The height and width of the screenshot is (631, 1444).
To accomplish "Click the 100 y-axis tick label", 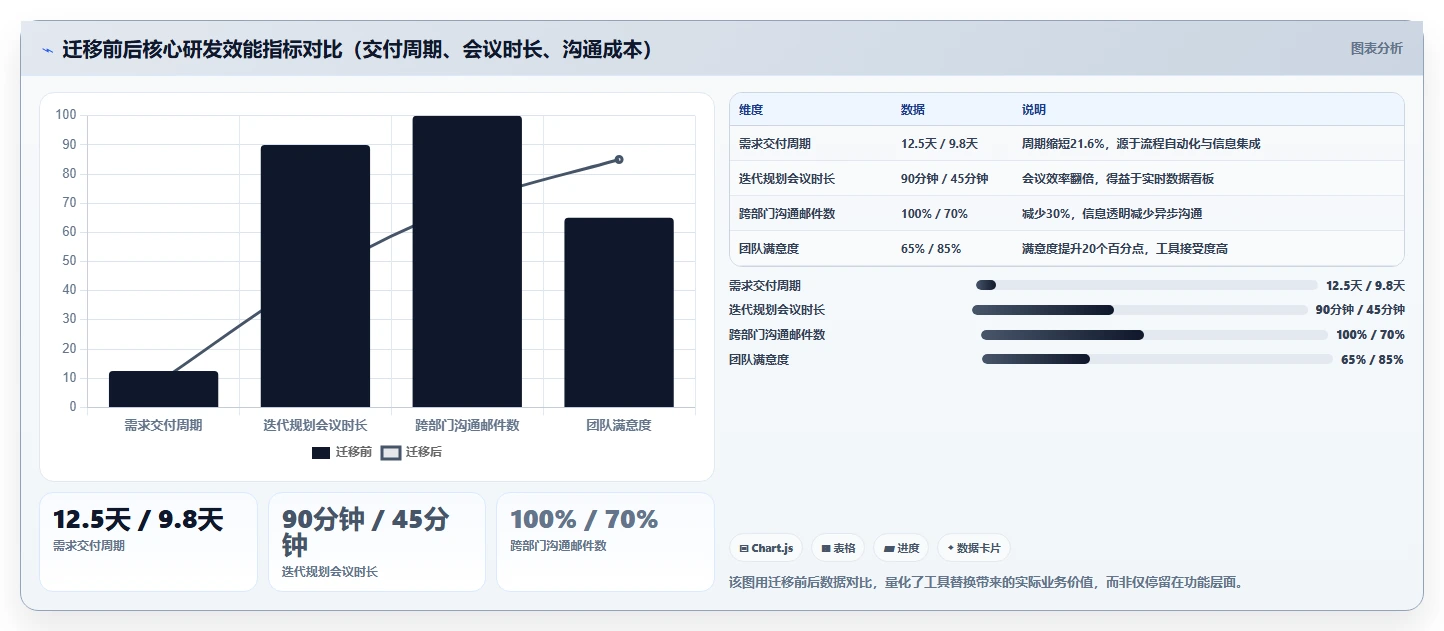I will click(x=66, y=115).
